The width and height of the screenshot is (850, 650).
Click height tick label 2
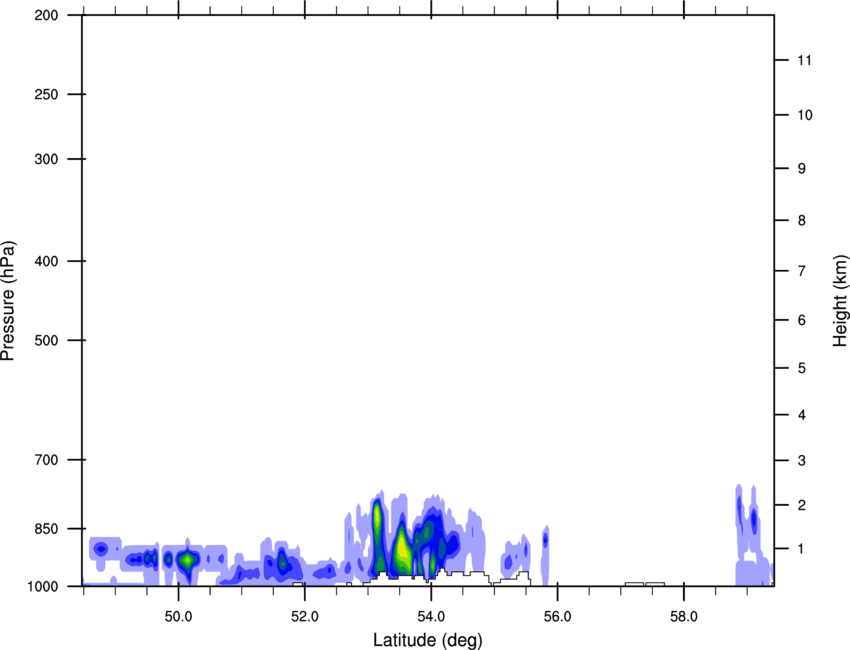(x=802, y=505)
